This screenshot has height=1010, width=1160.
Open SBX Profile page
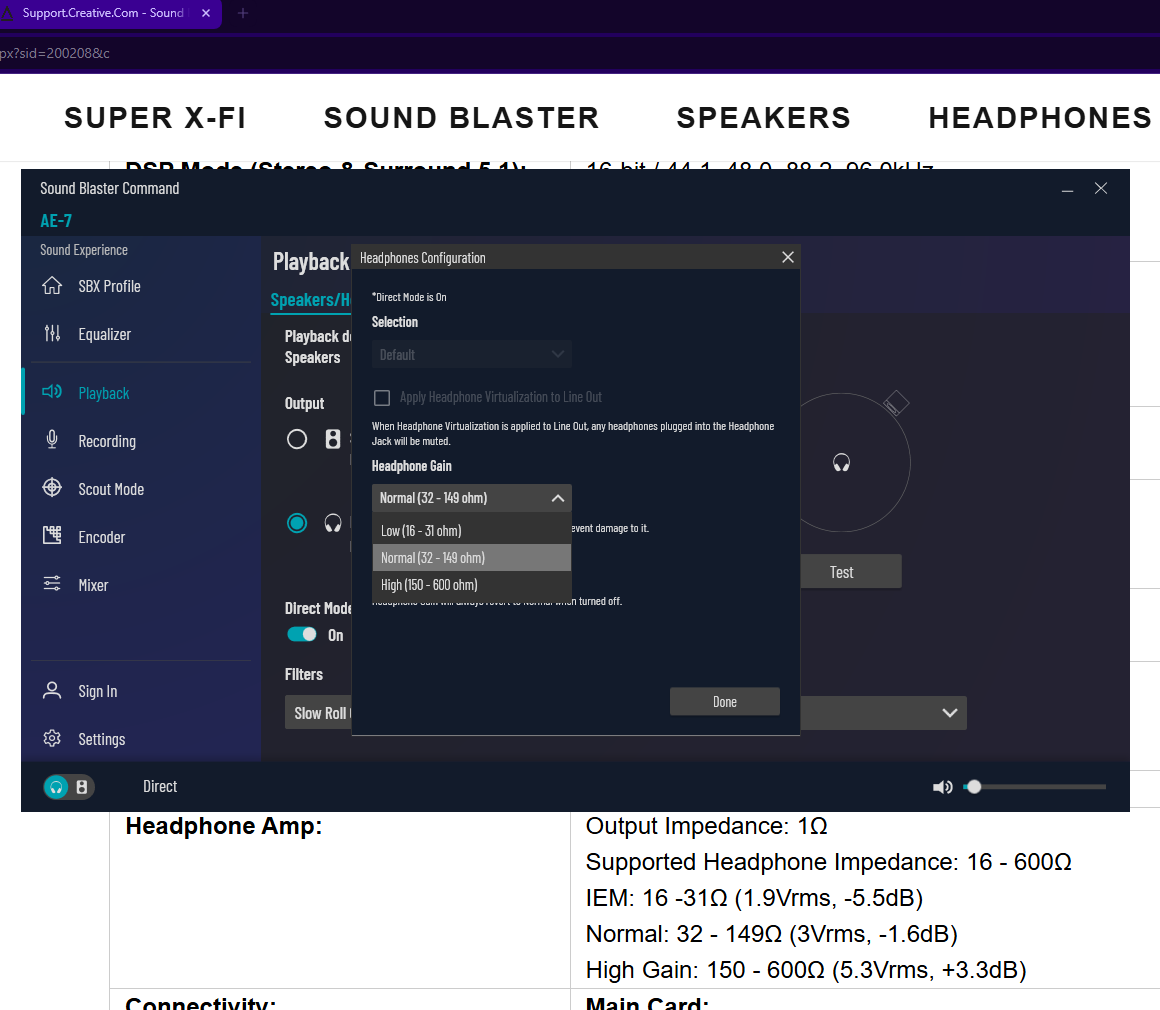pyautogui.click(x=109, y=286)
